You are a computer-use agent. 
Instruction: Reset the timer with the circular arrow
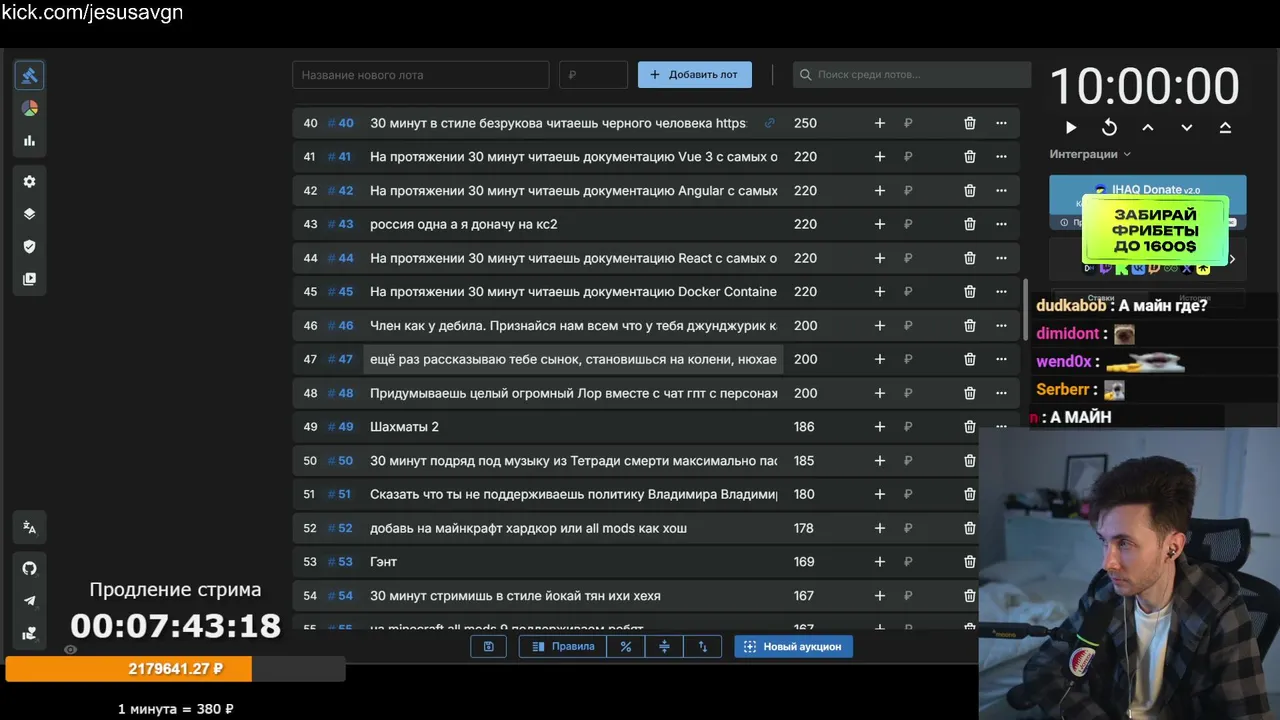click(x=1109, y=127)
